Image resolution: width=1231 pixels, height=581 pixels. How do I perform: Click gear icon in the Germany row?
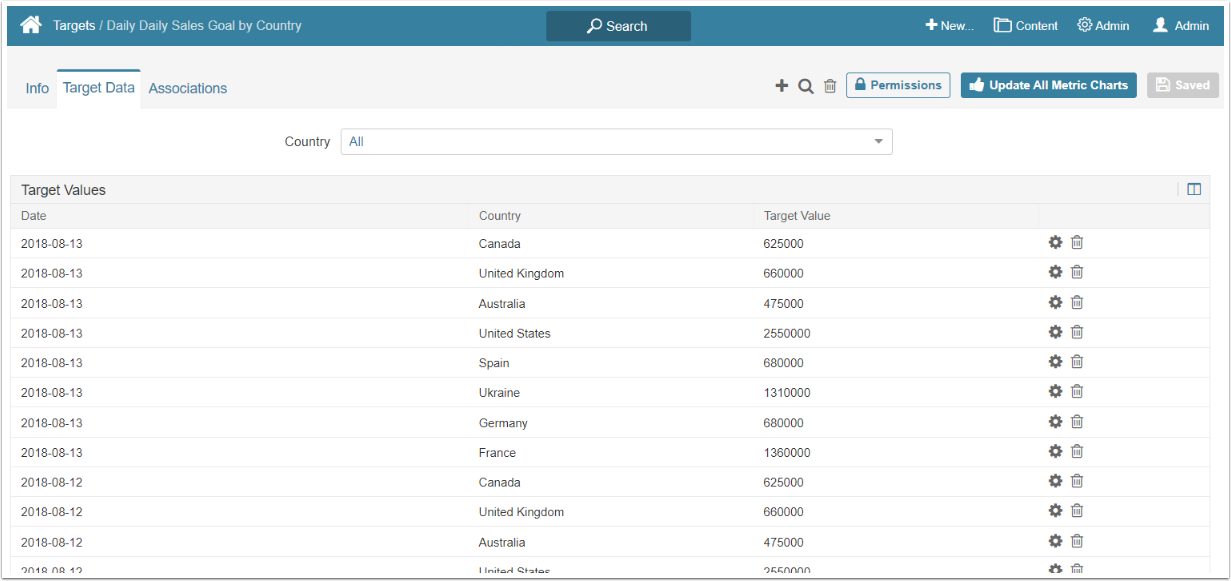[1055, 421]
